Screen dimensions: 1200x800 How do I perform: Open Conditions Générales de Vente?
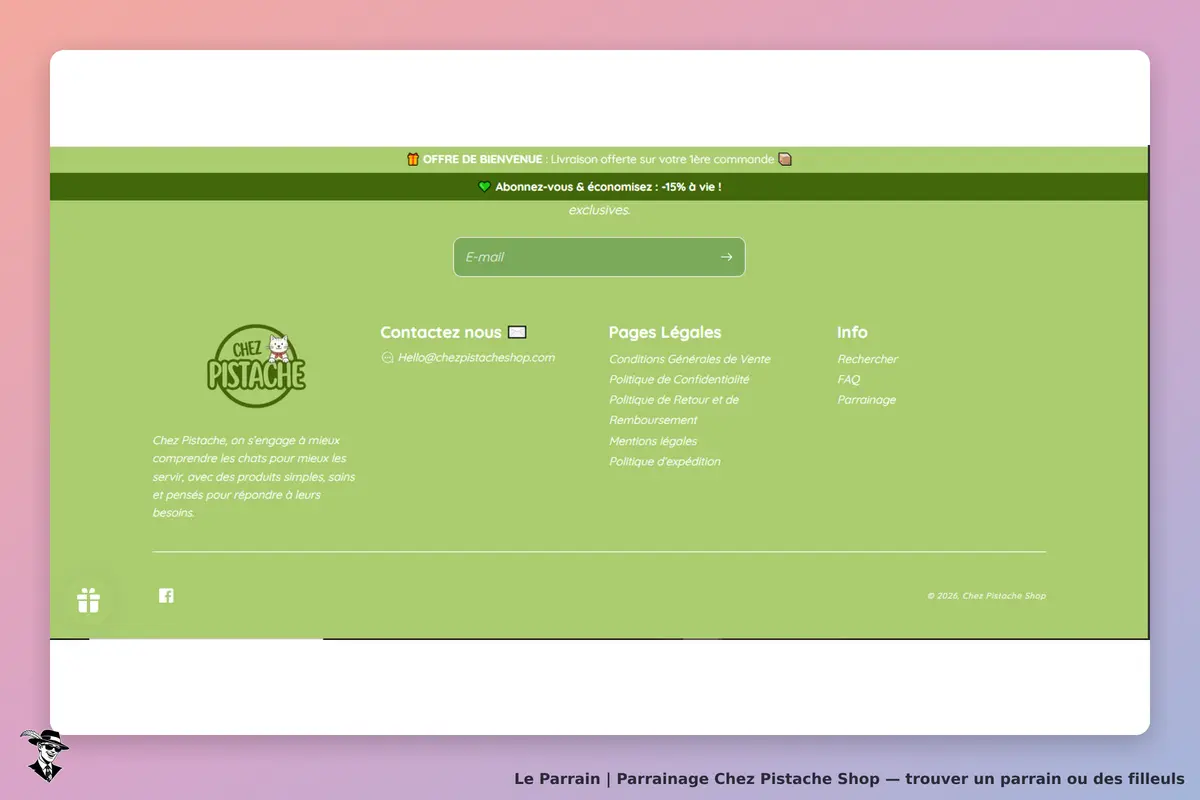coord(690,359)
